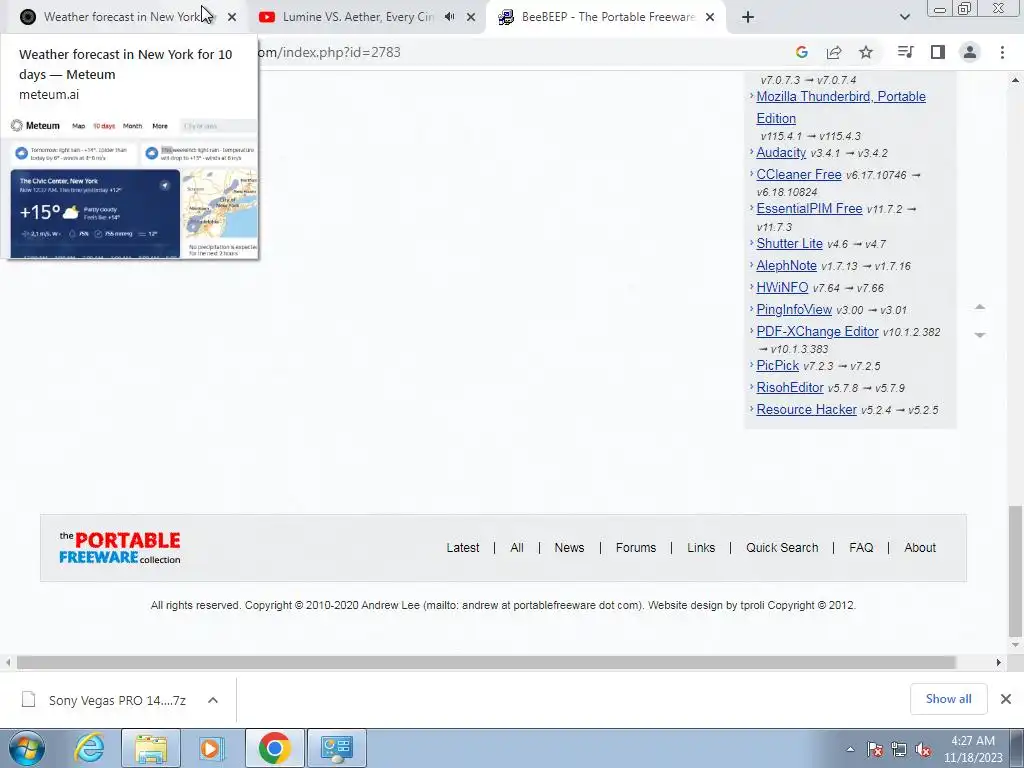Viewport: 1024px width, 768px height.
Task: Toggle the browser side panel
Action: click(938, 52)
